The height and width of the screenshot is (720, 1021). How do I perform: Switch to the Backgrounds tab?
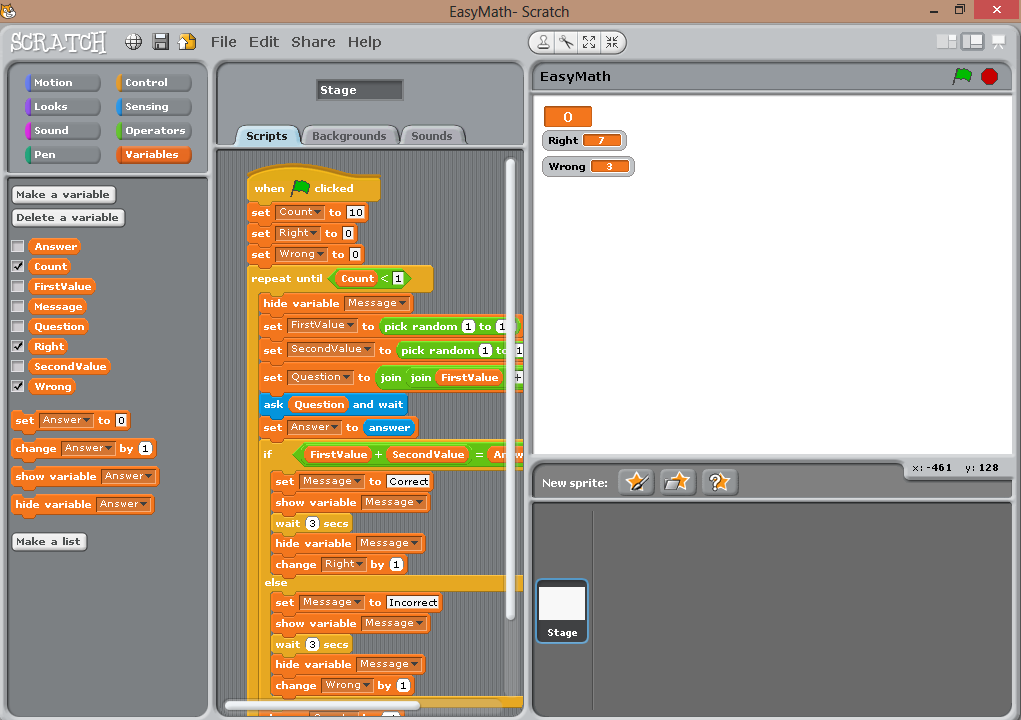coord(348,136)
